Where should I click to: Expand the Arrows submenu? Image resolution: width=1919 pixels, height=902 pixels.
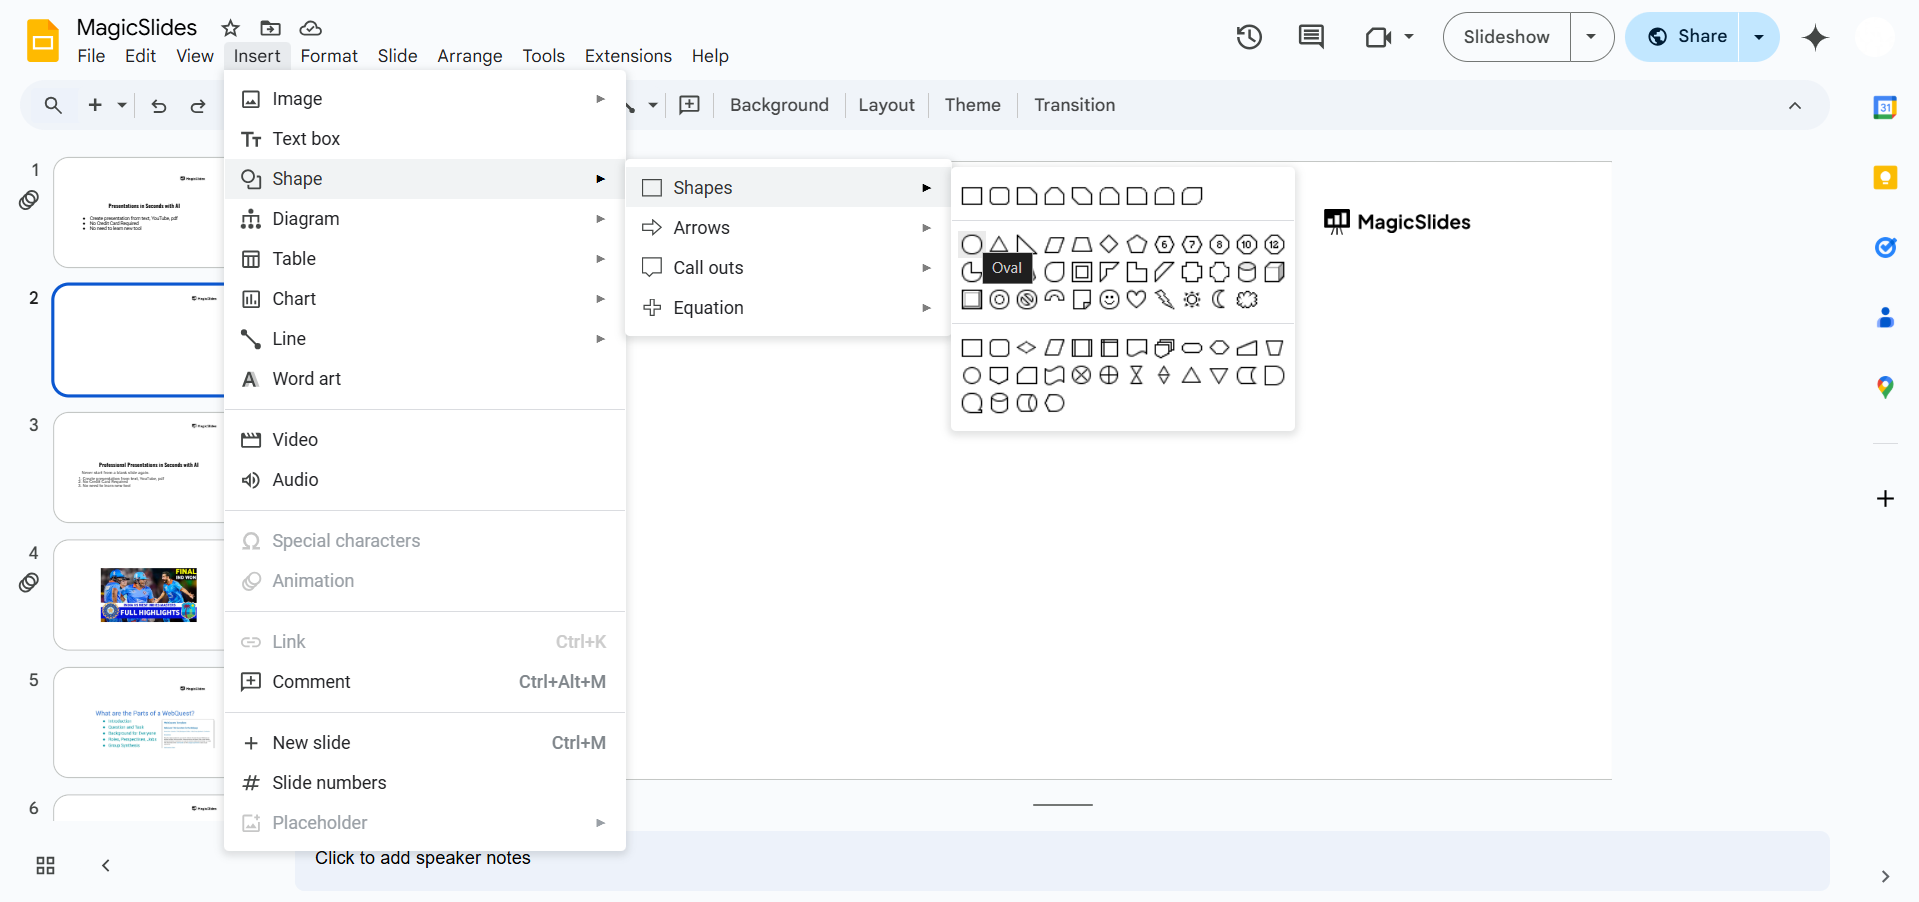coord(788,228)
